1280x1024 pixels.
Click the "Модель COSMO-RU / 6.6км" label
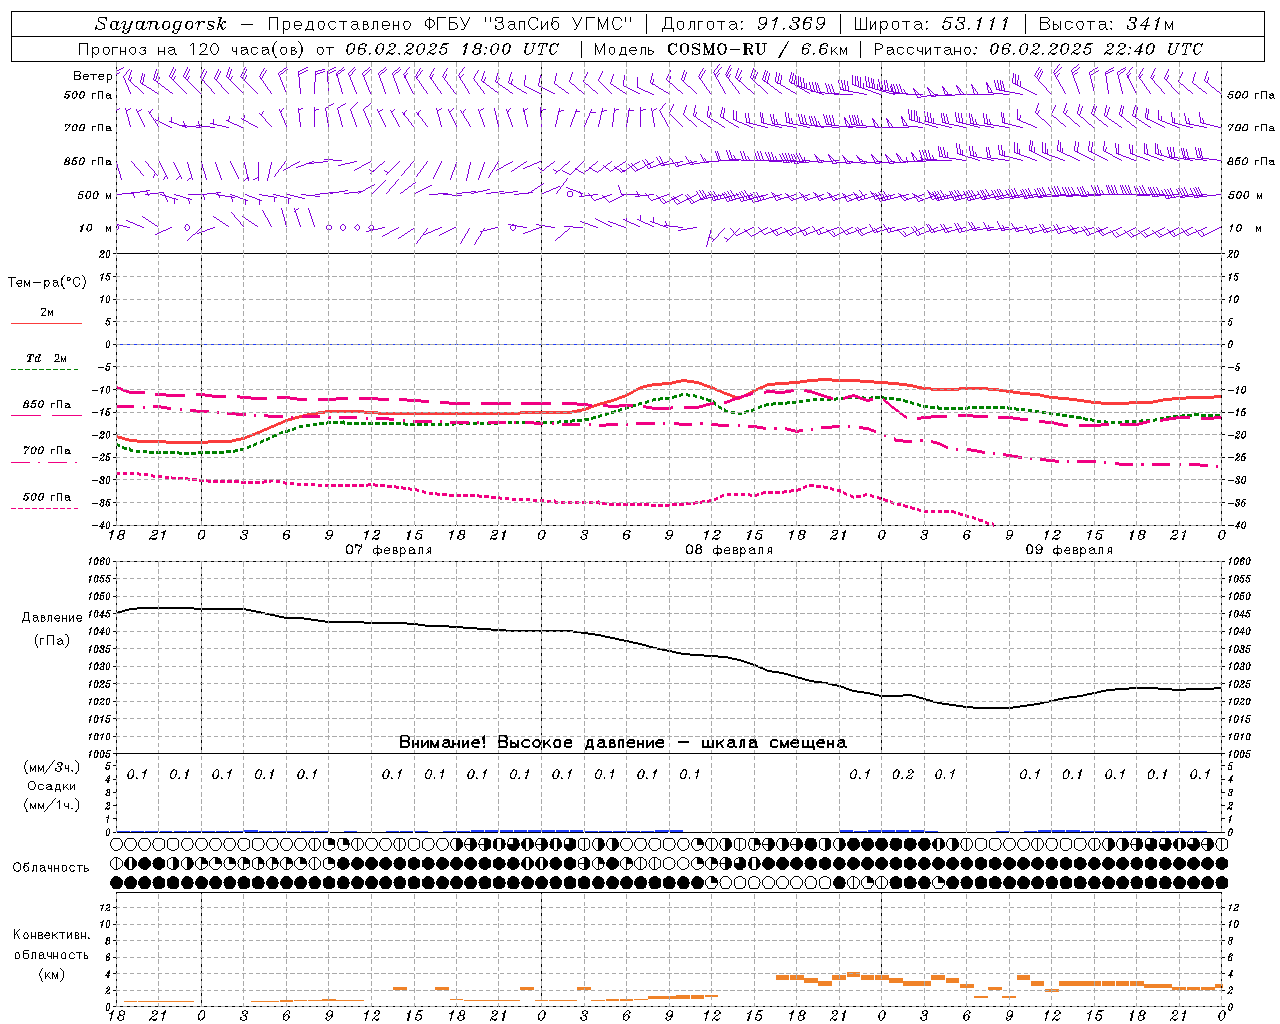720,49
